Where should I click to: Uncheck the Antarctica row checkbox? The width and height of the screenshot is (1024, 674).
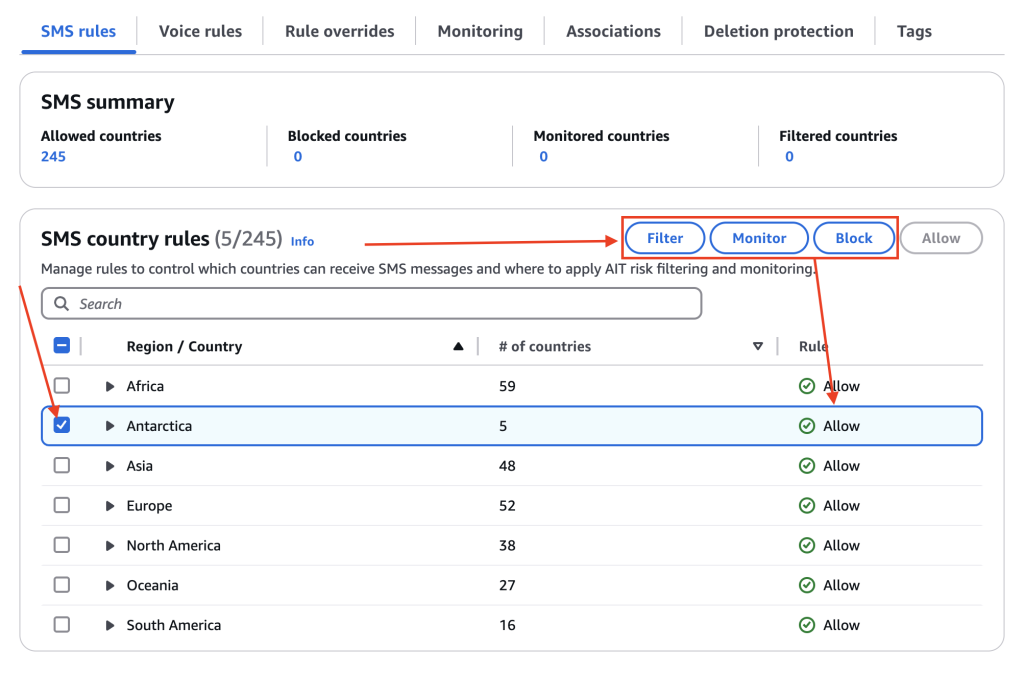(x=62, y=425)
